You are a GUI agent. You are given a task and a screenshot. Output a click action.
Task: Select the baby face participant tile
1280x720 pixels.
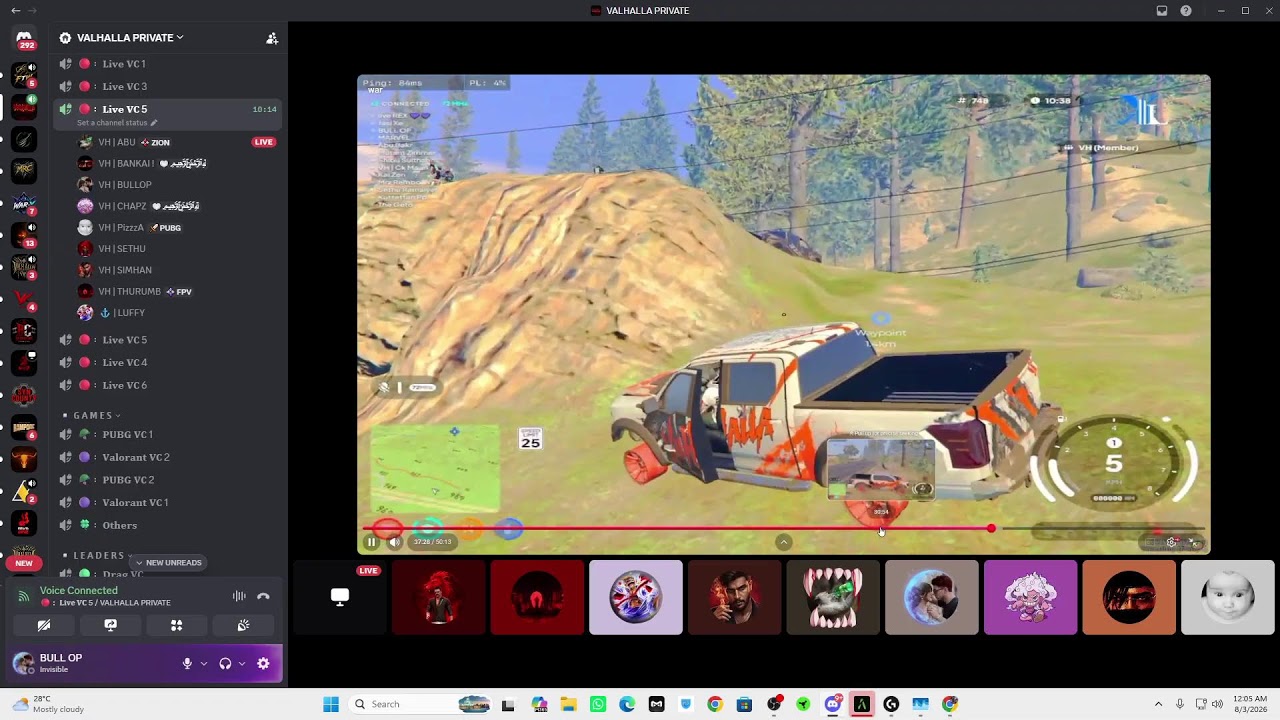coord(1228,598)
